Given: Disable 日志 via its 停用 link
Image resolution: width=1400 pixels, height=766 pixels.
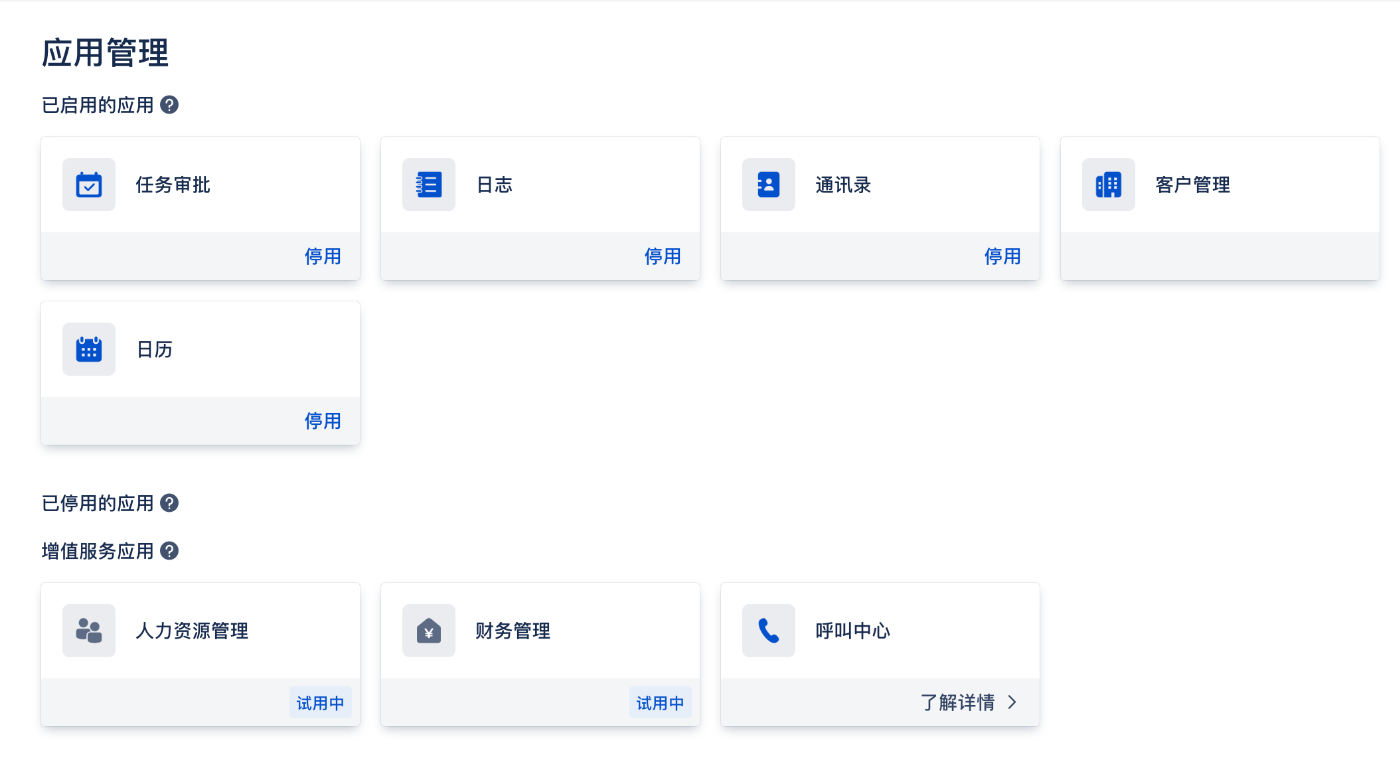Looking at the screenshot, I should pos(663,257).
